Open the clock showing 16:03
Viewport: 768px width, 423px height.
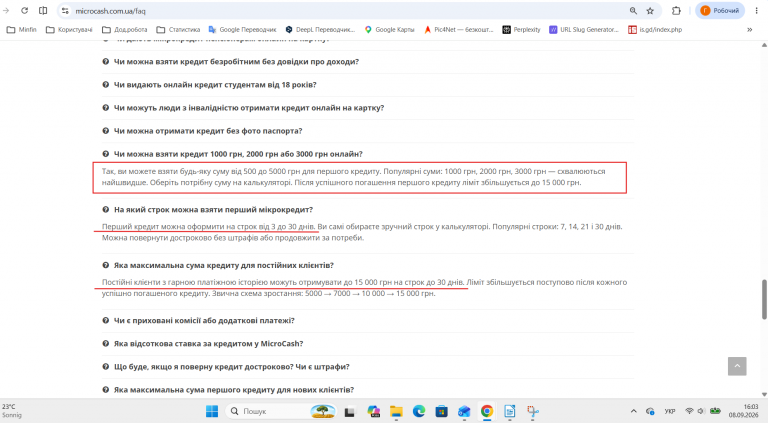[744, 411]
